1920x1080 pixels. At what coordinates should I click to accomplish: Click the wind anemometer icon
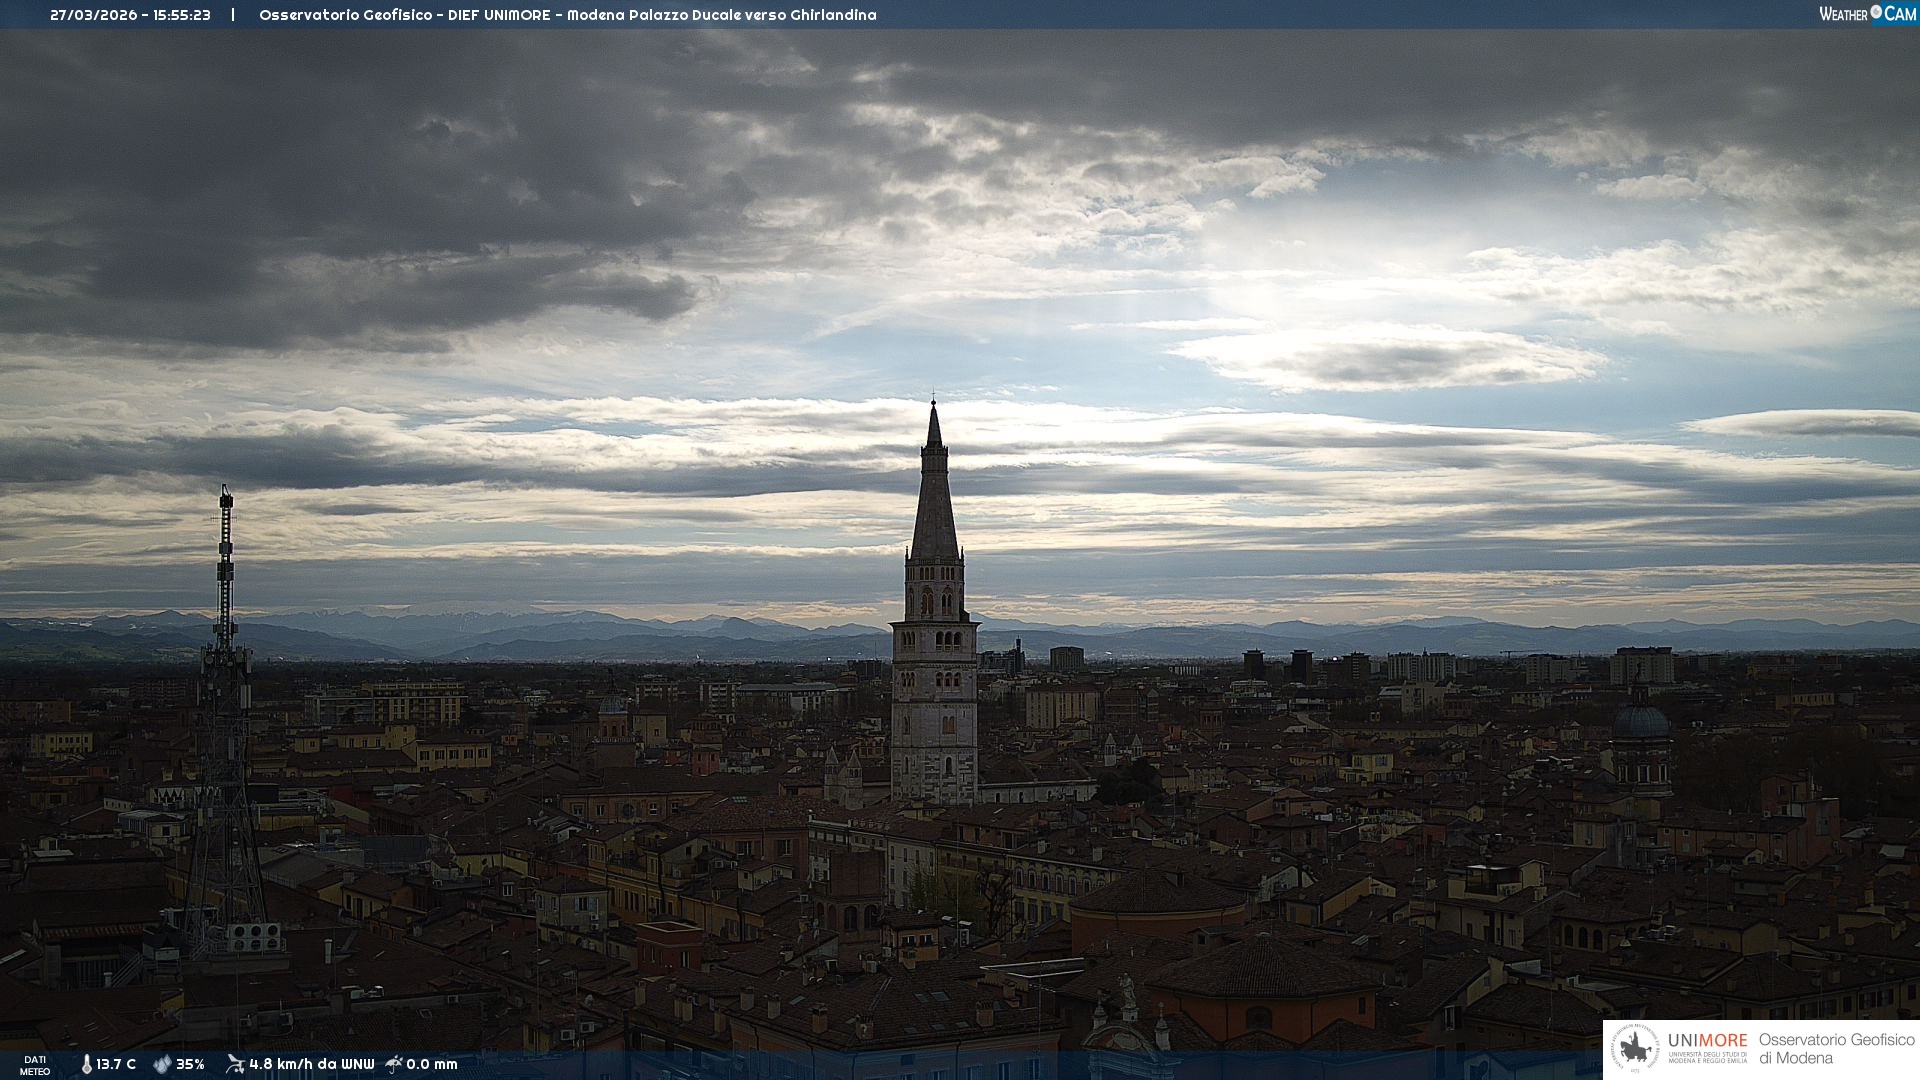[x=235, y=1064]
